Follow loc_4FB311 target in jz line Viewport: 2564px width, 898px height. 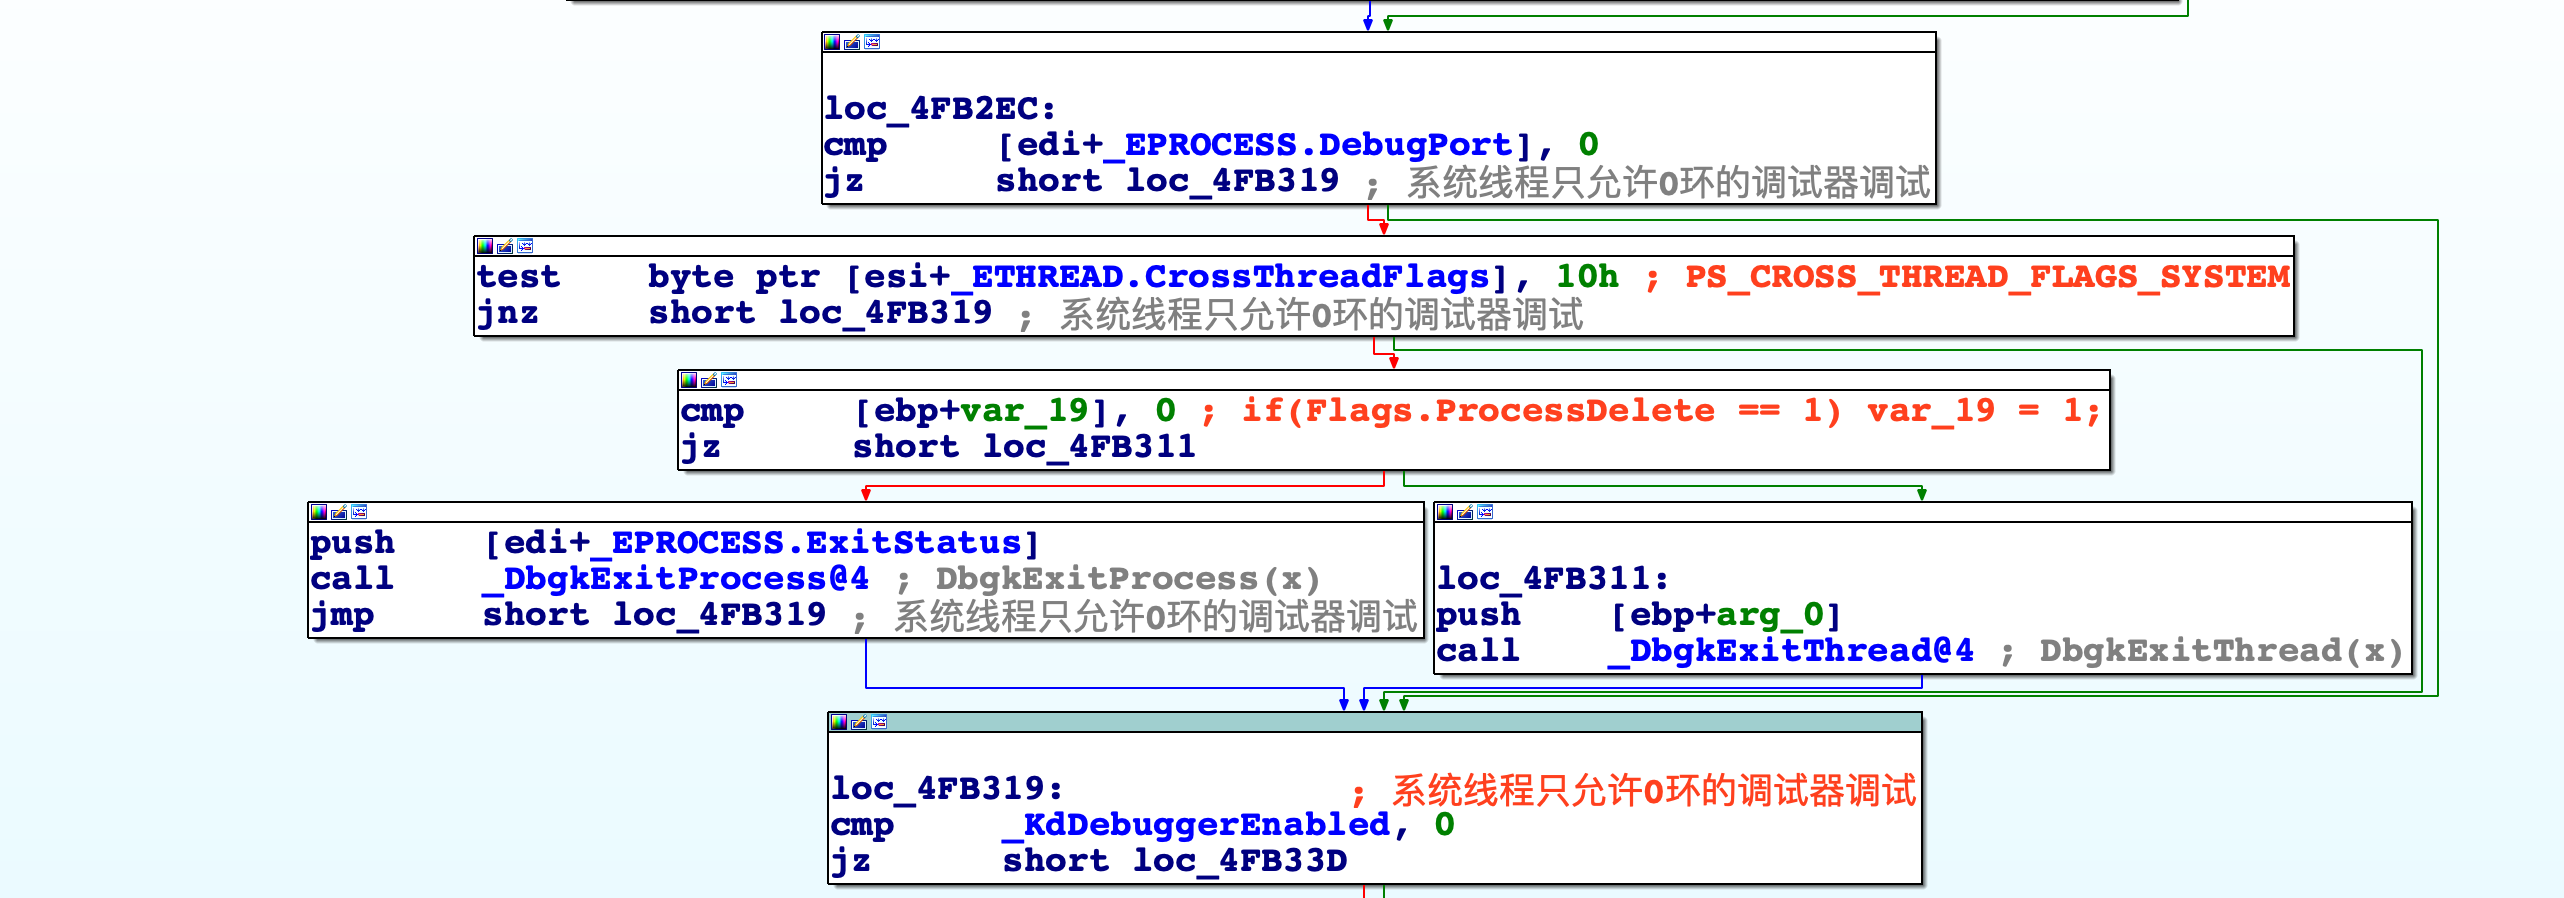coord(1089,447)
